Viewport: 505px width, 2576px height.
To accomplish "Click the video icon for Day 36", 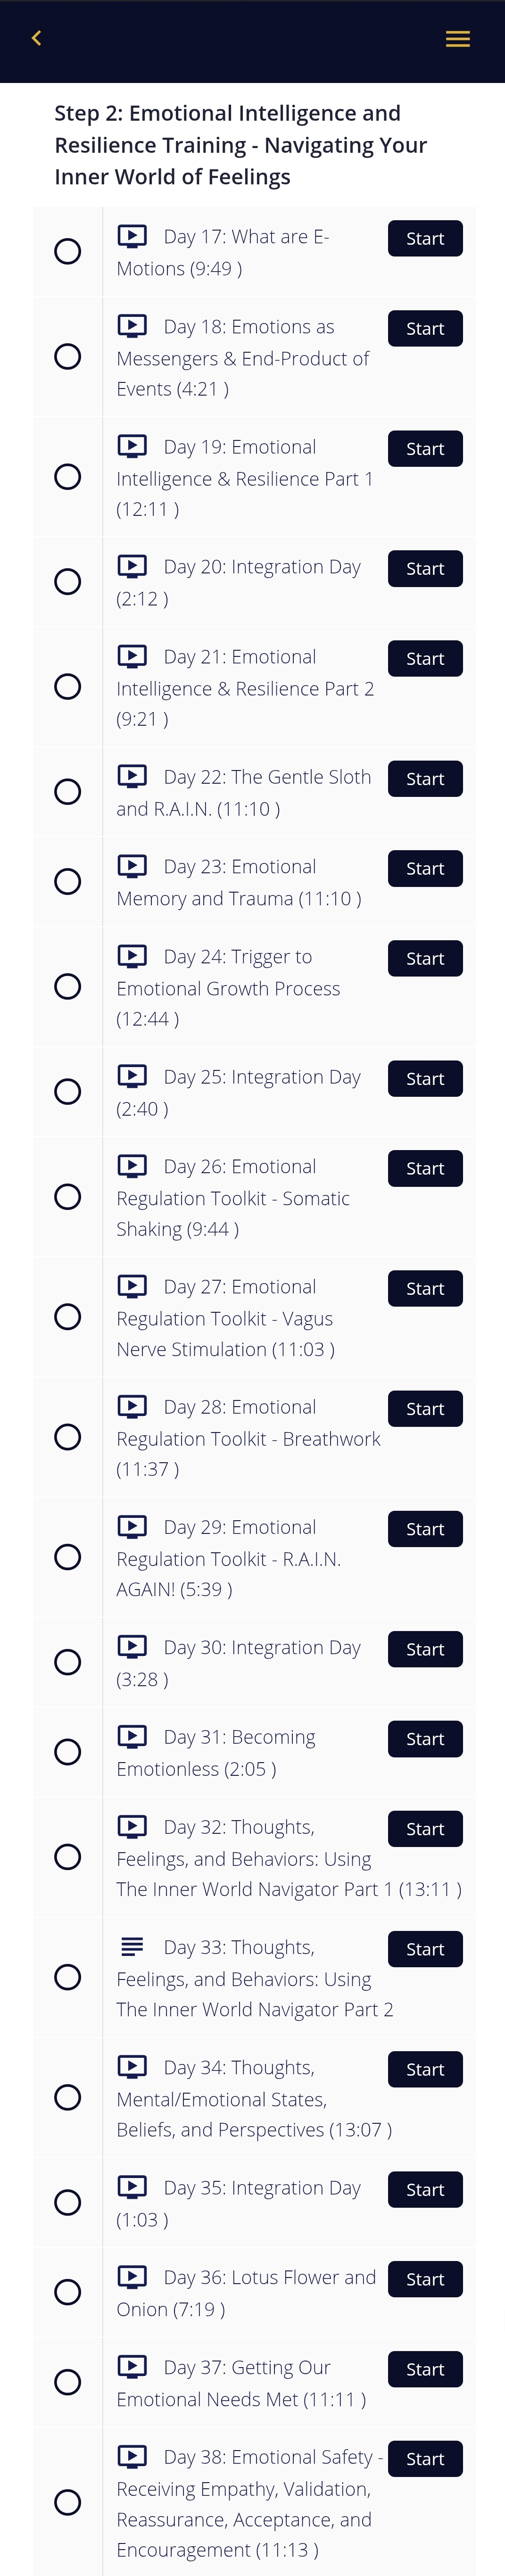I will [x=132, y=2276].
